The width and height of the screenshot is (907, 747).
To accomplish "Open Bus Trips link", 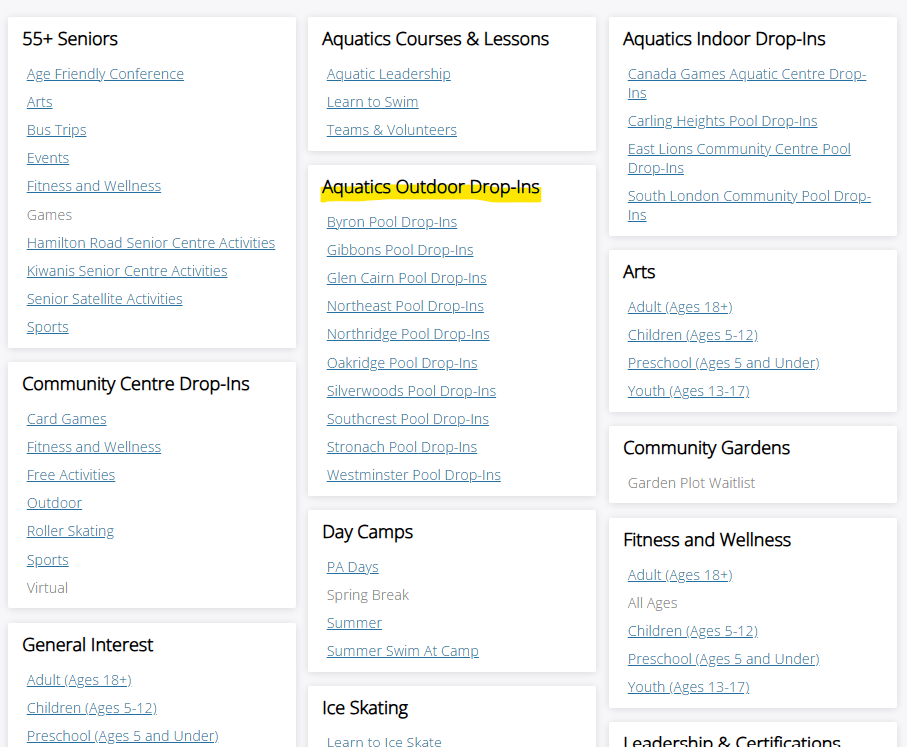I will pos(57,130).
